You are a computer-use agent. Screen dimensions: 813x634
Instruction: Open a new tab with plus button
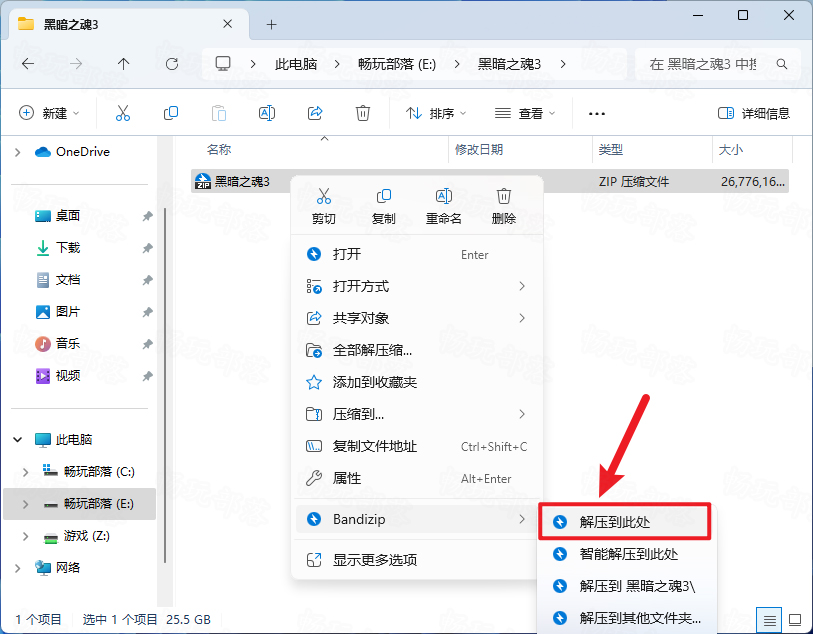[271, 24]
